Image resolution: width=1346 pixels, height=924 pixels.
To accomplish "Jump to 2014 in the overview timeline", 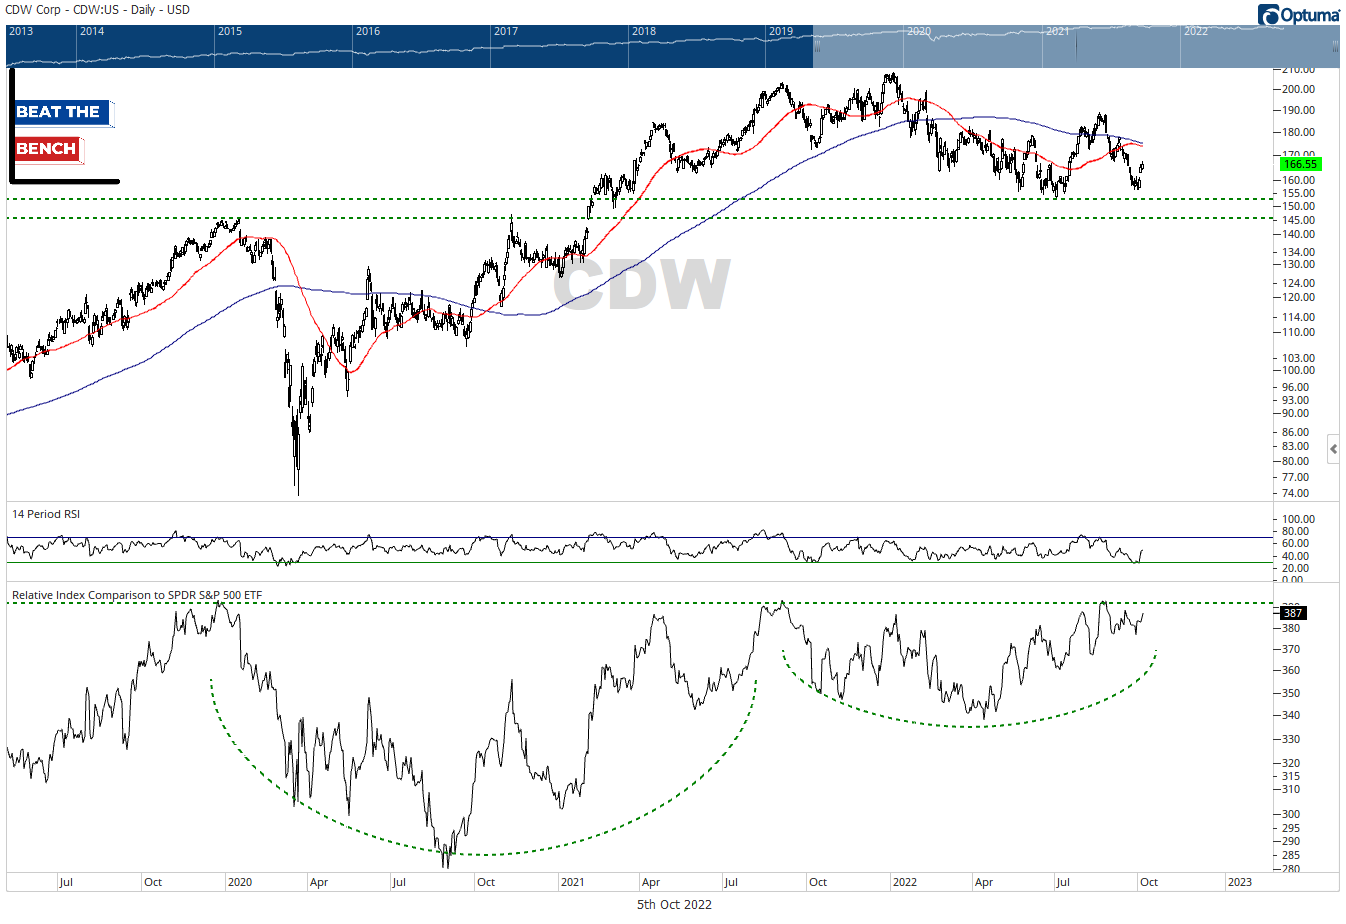I will pyautogui.click(x=92, y=31).
